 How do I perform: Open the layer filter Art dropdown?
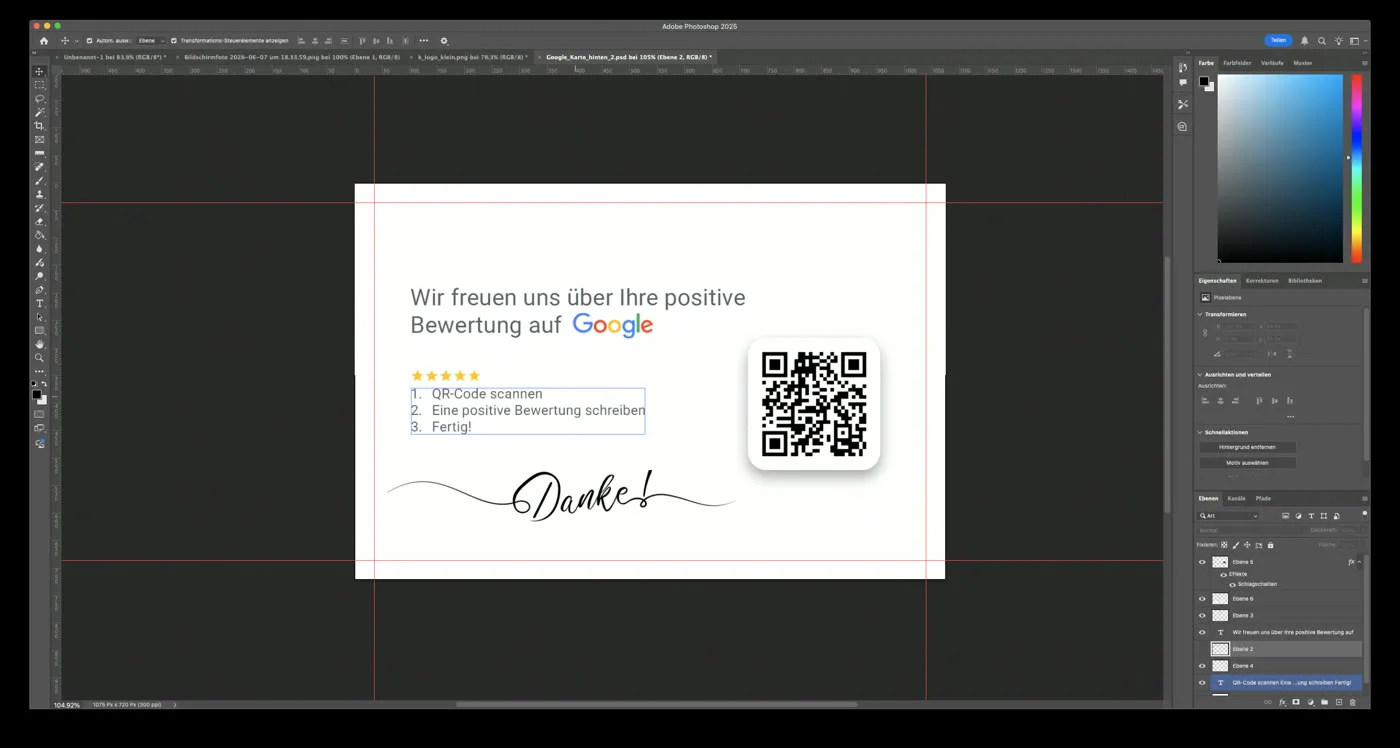point(1229,516)
